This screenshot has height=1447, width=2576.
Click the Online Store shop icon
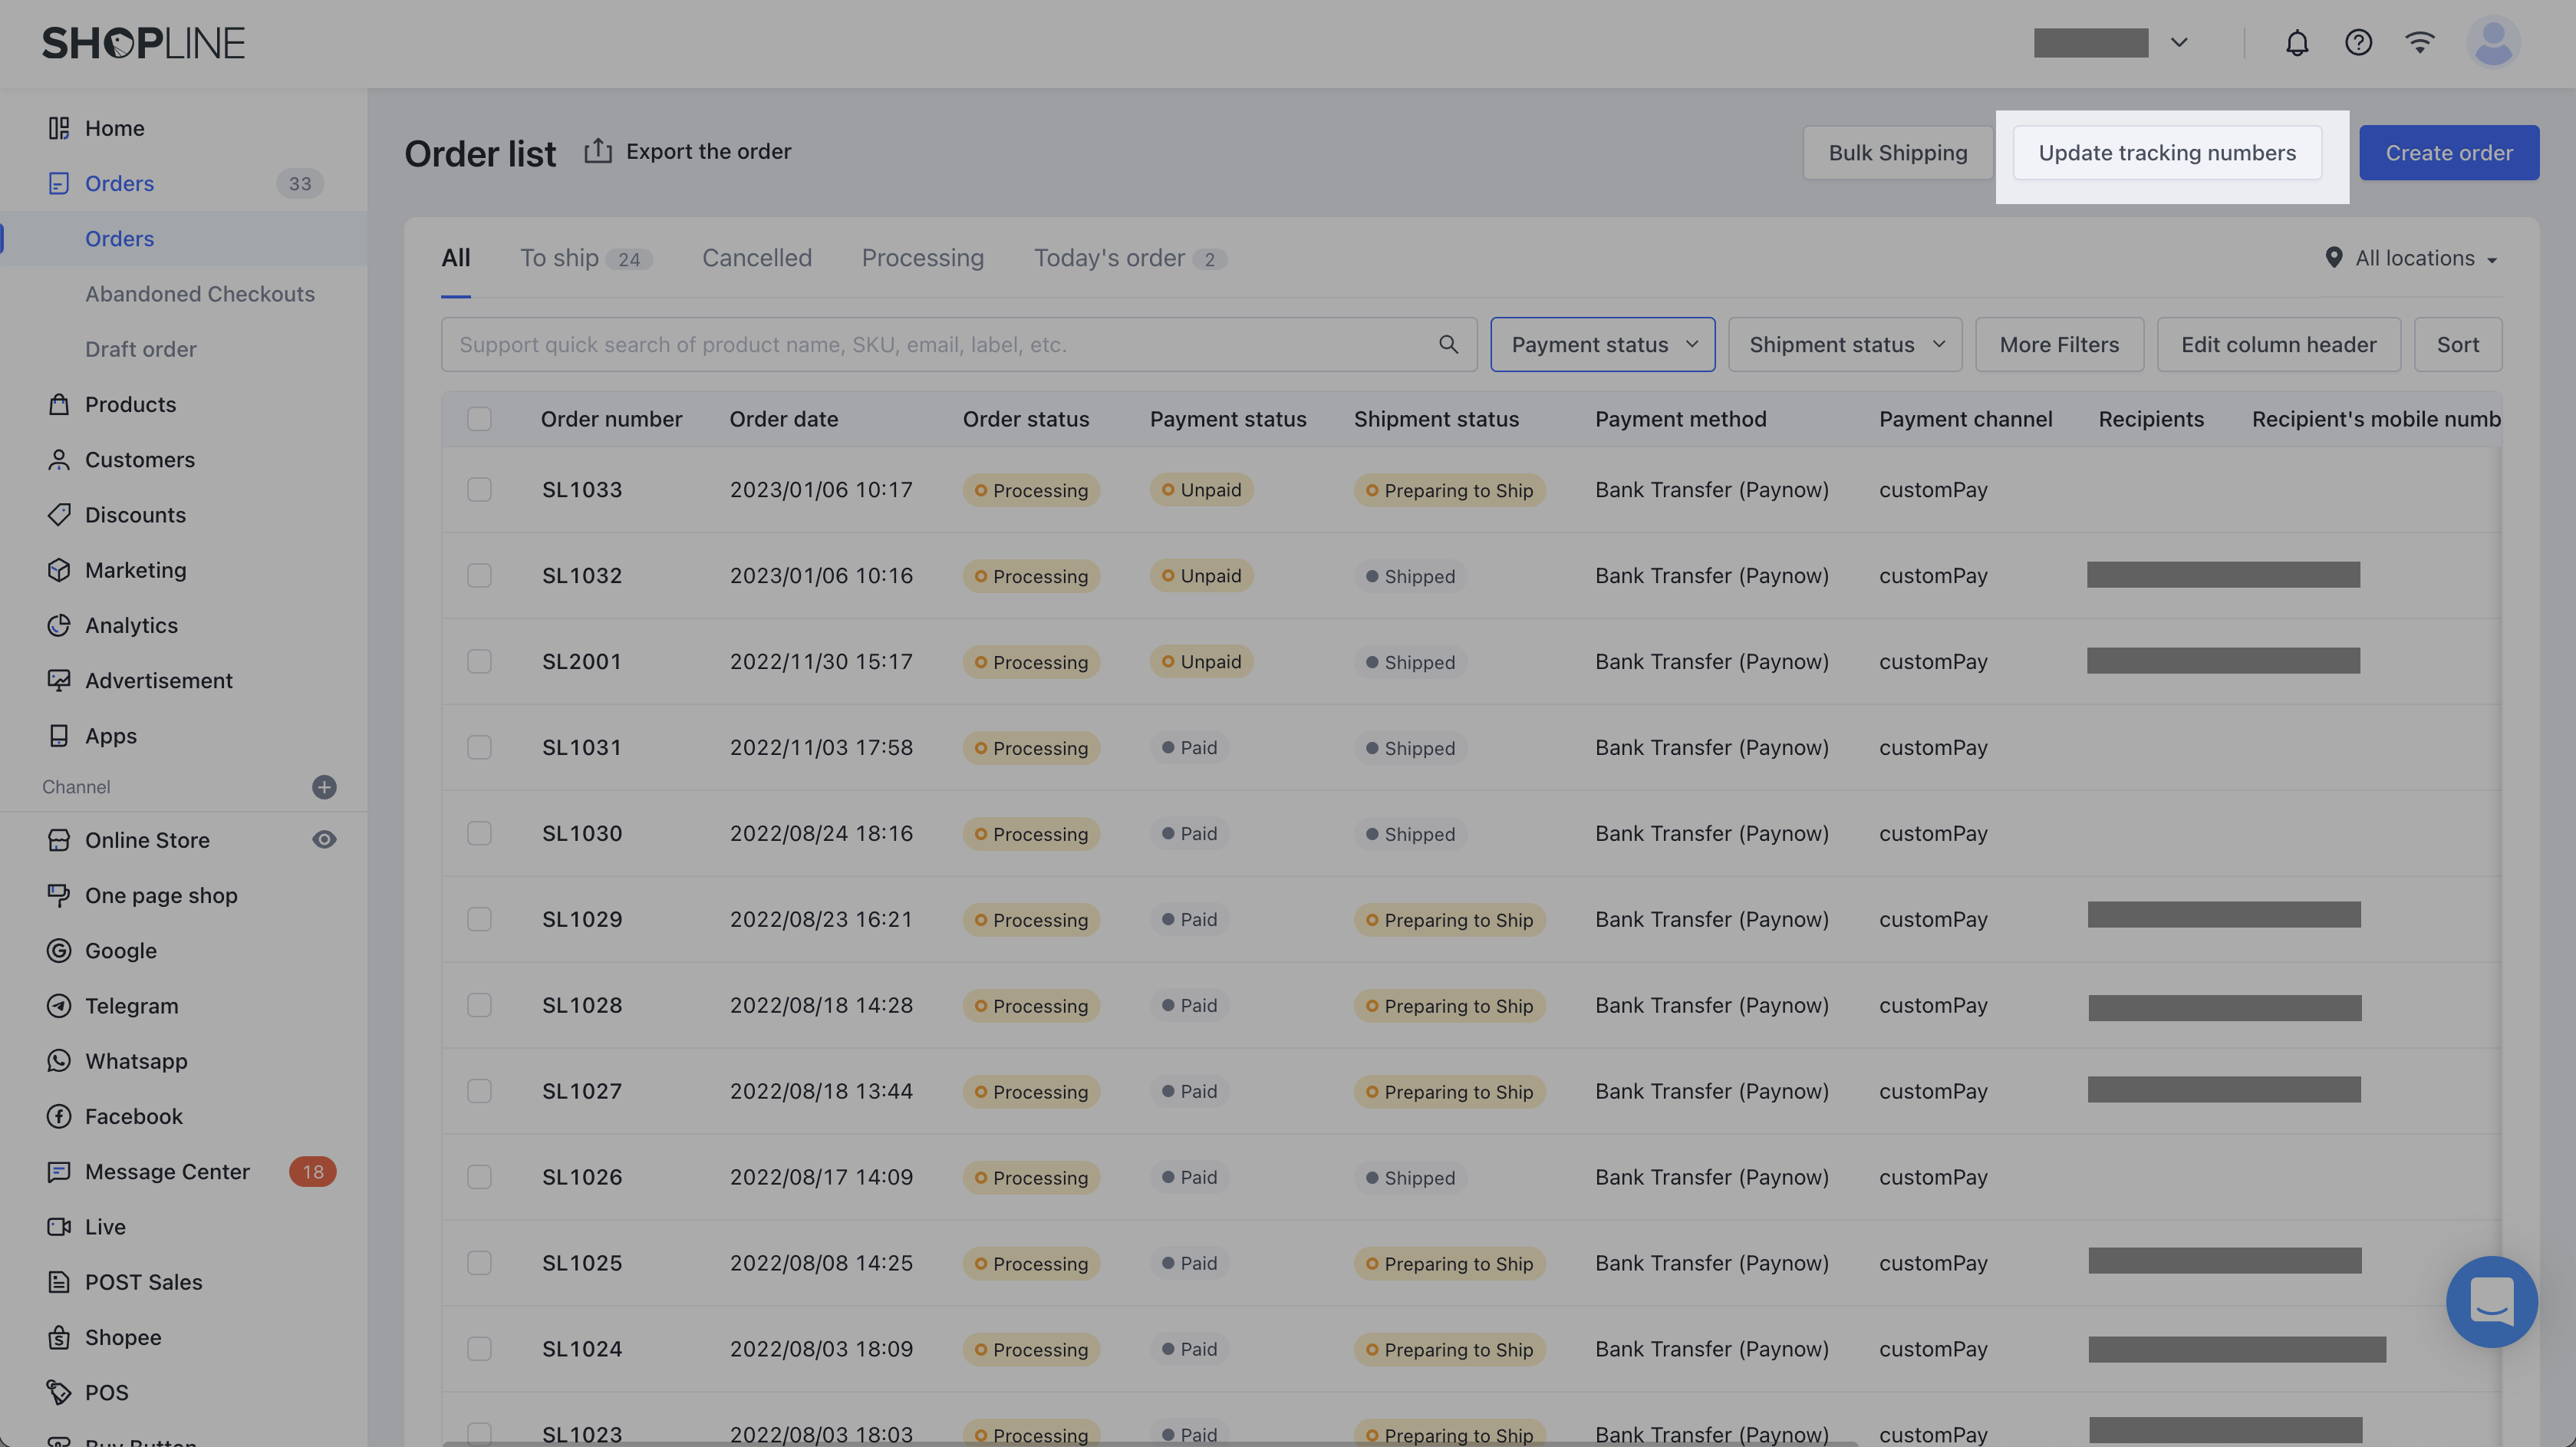(59, 840)
